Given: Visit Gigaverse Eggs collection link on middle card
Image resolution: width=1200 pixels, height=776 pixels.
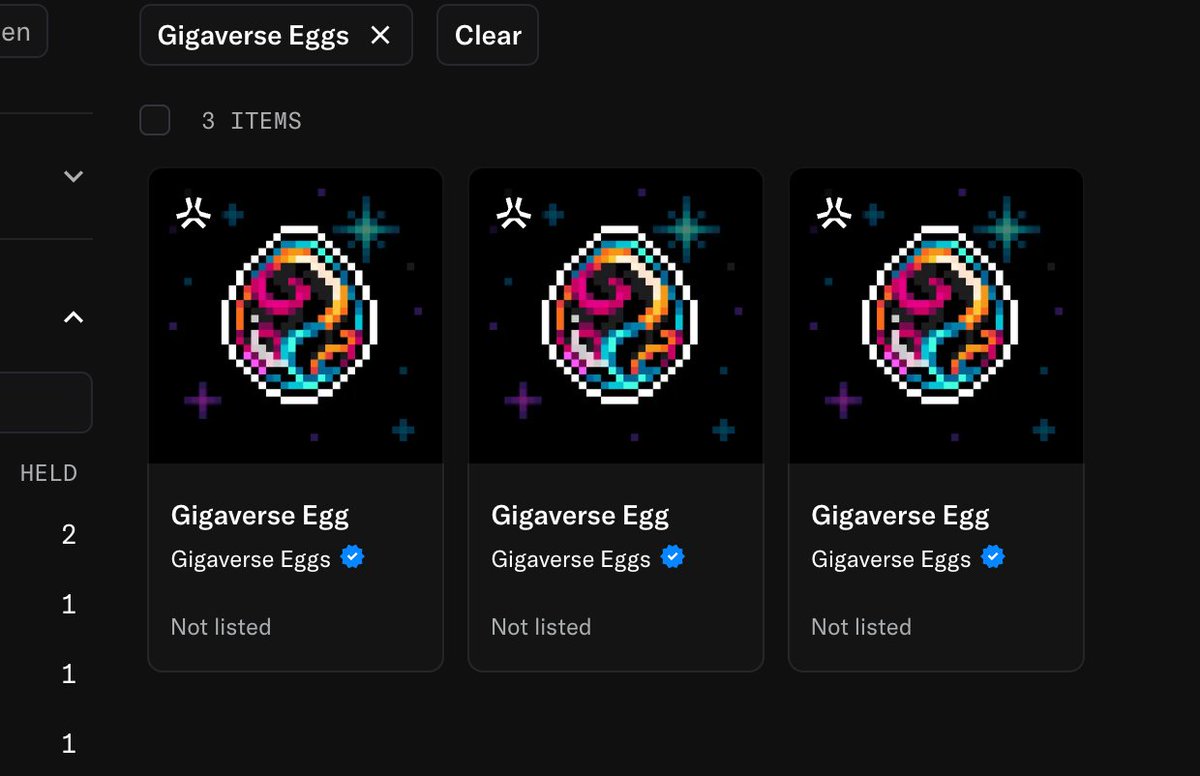Looking at the screenshot, I should coord(571,559).
